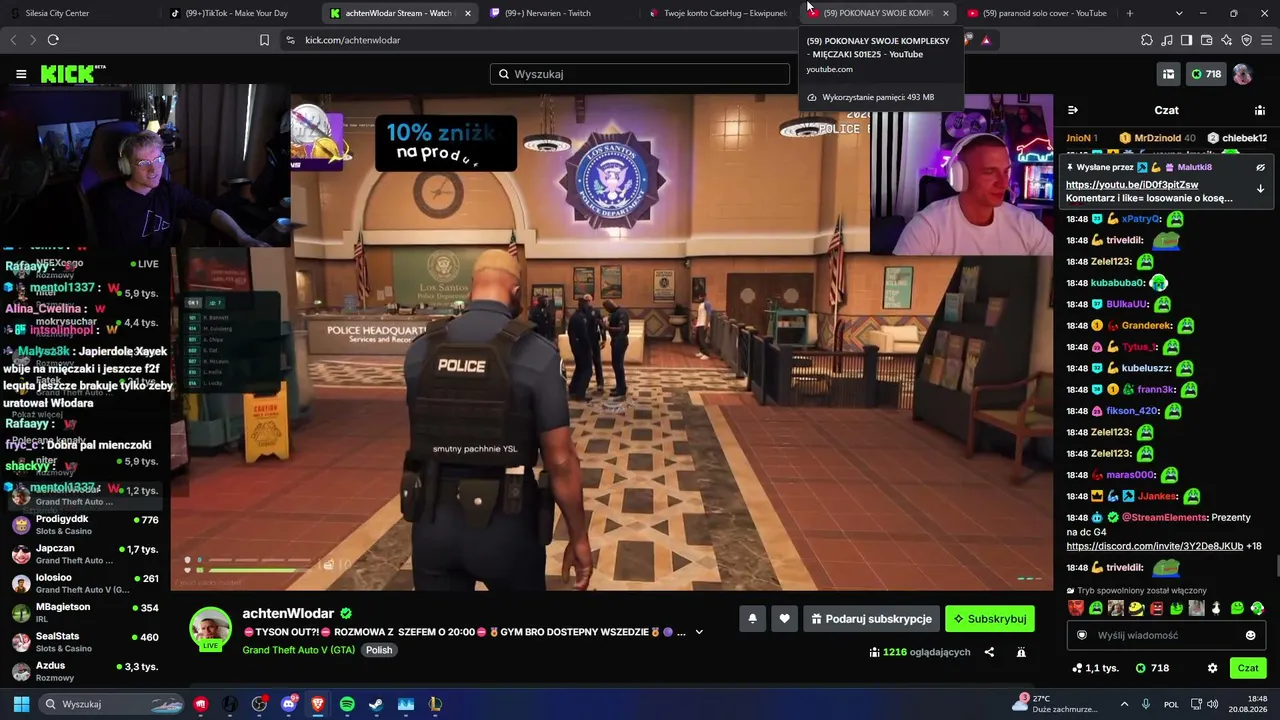This screenshot has height=720, width=1280.
Task: Open the youtu.be link in pinned message
Action: 1132,185
